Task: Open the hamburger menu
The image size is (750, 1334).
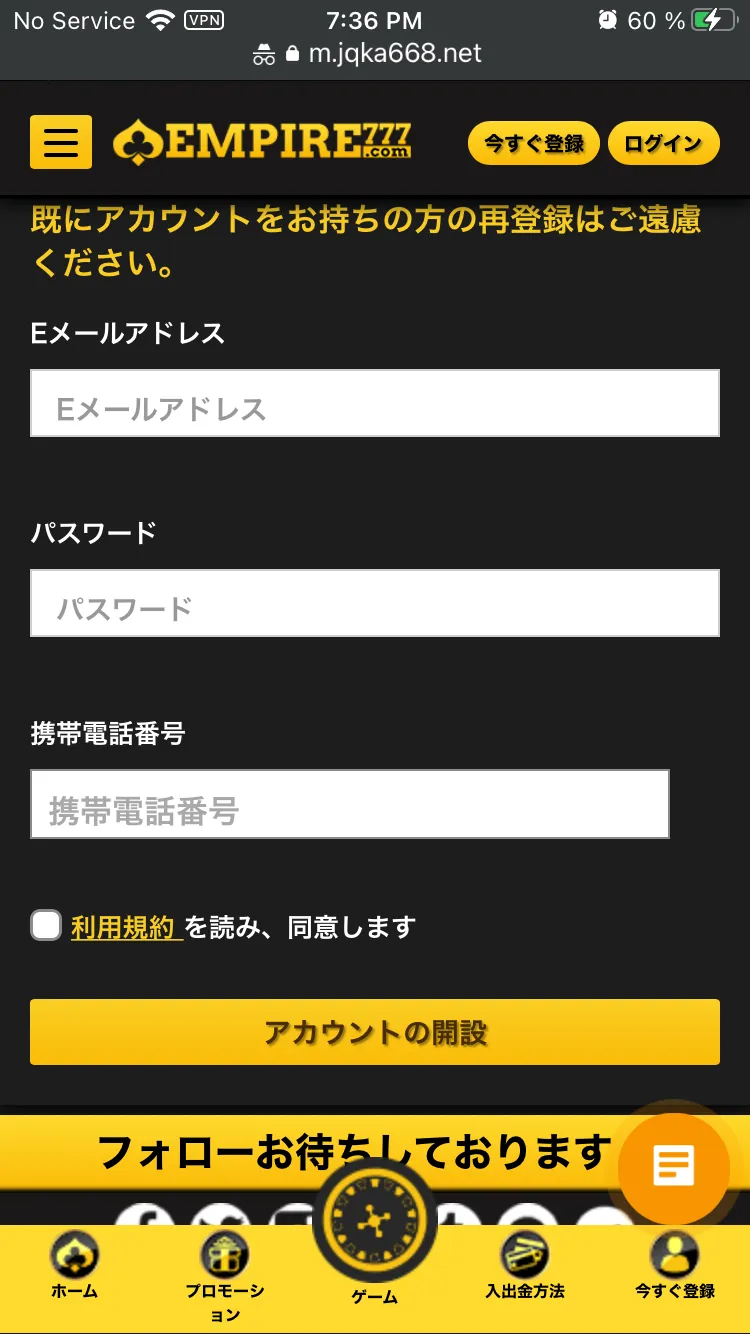Action: point(61,142)
